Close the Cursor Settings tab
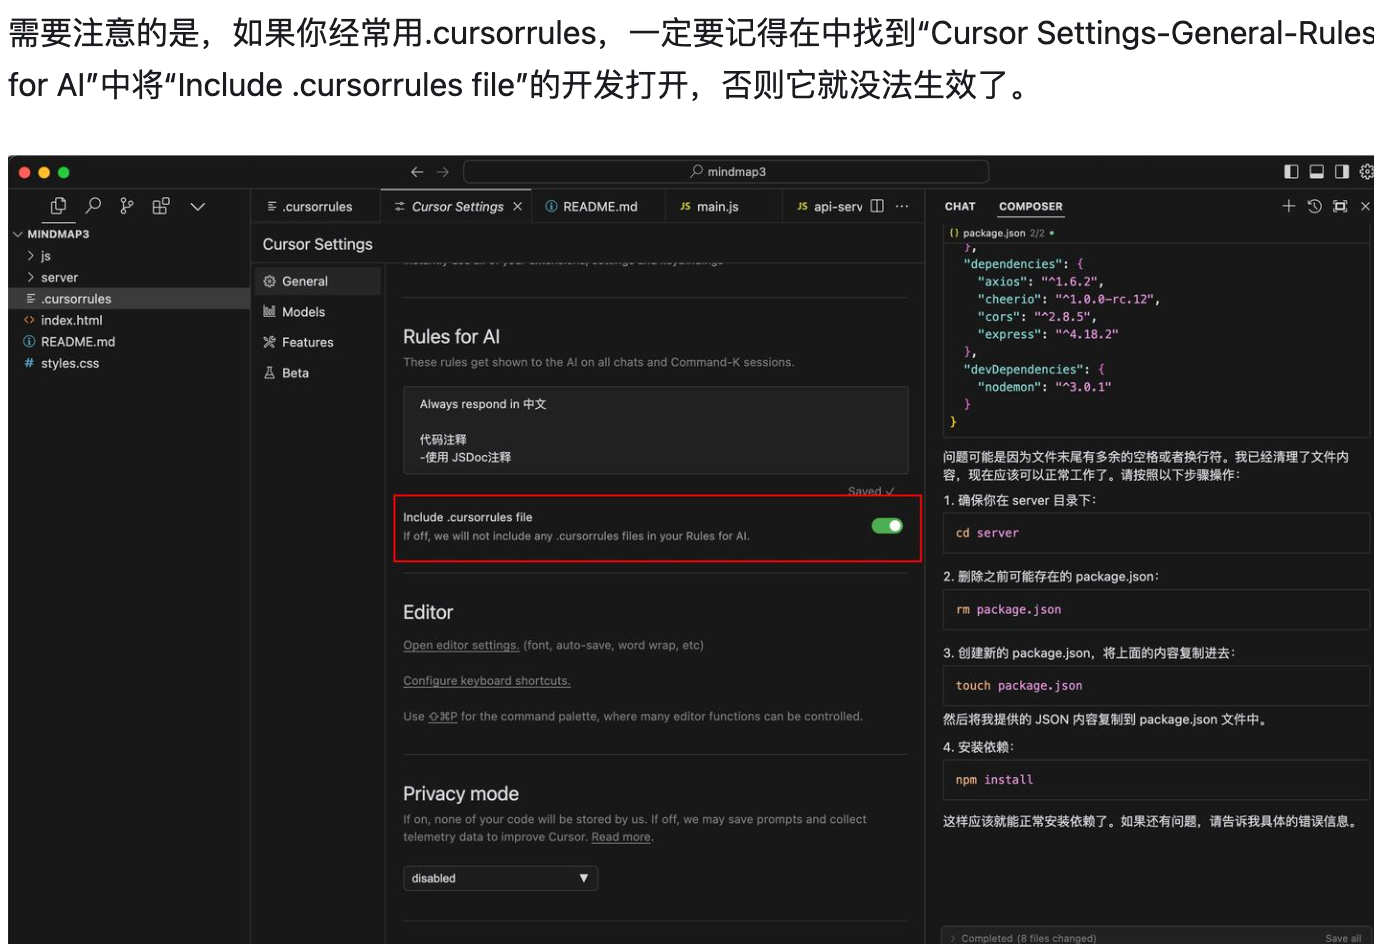 coord(517,206)
